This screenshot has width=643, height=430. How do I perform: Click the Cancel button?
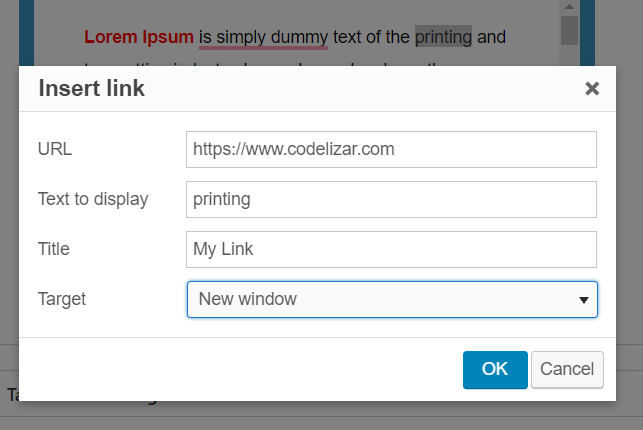[x=567, y=370]
